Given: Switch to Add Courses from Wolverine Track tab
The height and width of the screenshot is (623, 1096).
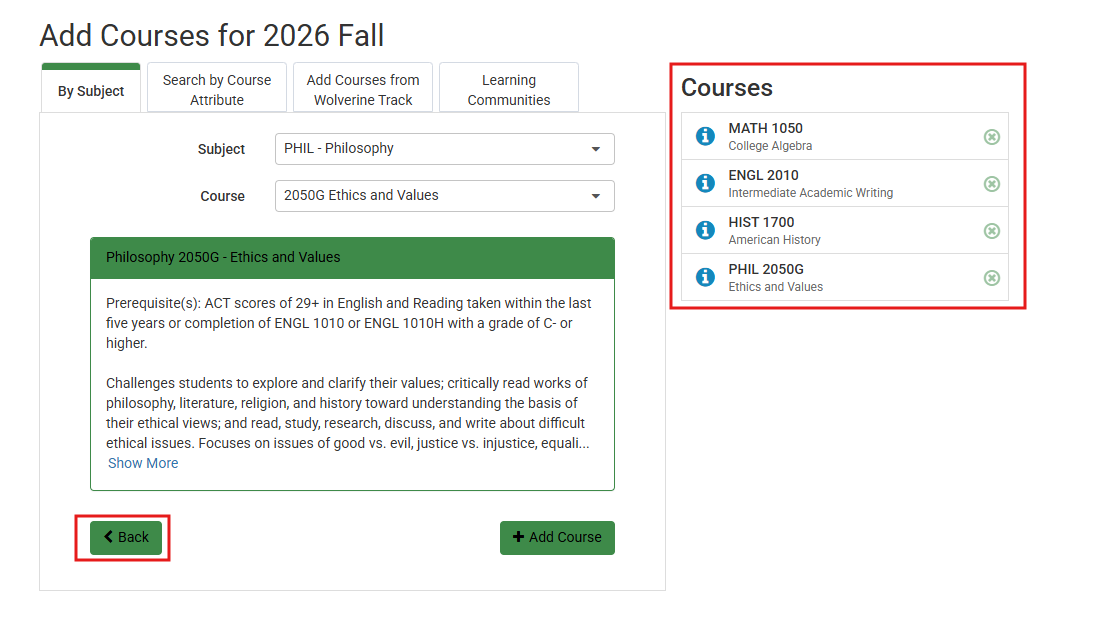Looking at the screenshot, I should [363, 88].
